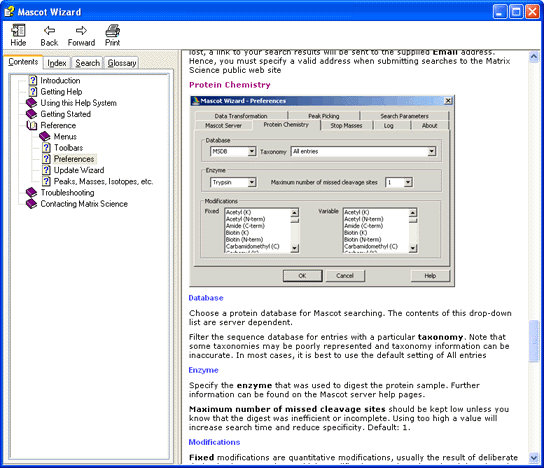Viewport: 544px width, 468px height.
Task: Open the Menus book icon
Action: click(45, 136)
